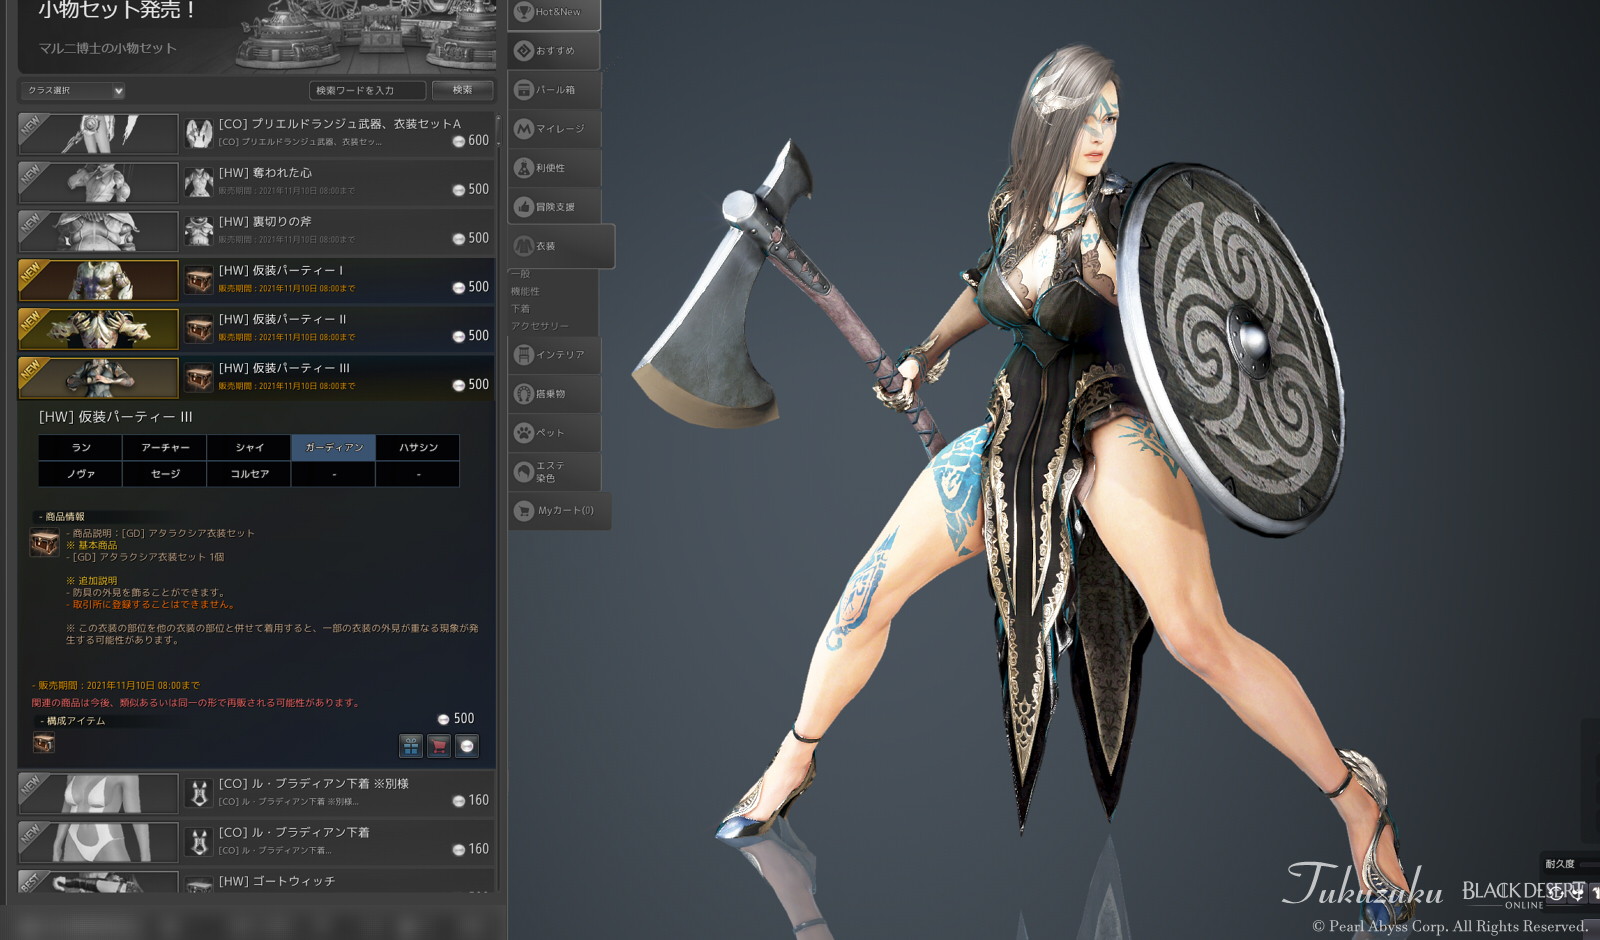1600x940 pixels.
Task: Select the ガーディアン class preview
Action: point(334,447)
